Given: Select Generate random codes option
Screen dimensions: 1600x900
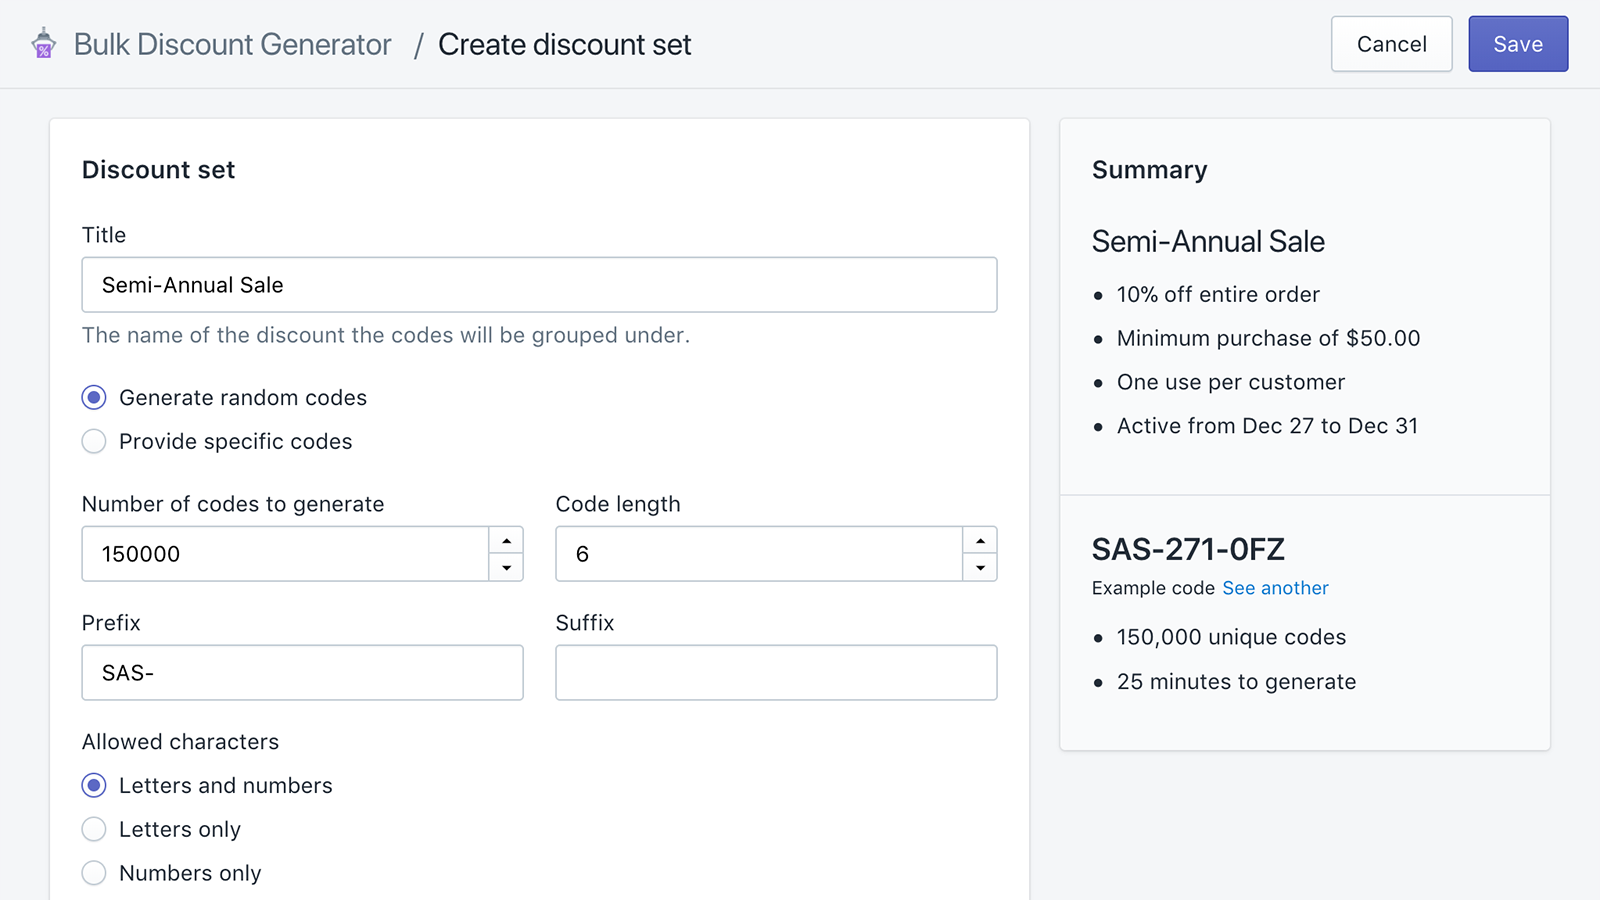Looking at the screenshot, I should tap(94, 398).
